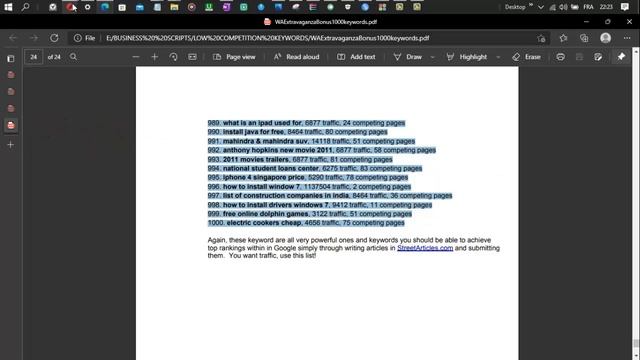
Task: Click the 'install java for free' keyword line
Action: click(x=298, y=132)
